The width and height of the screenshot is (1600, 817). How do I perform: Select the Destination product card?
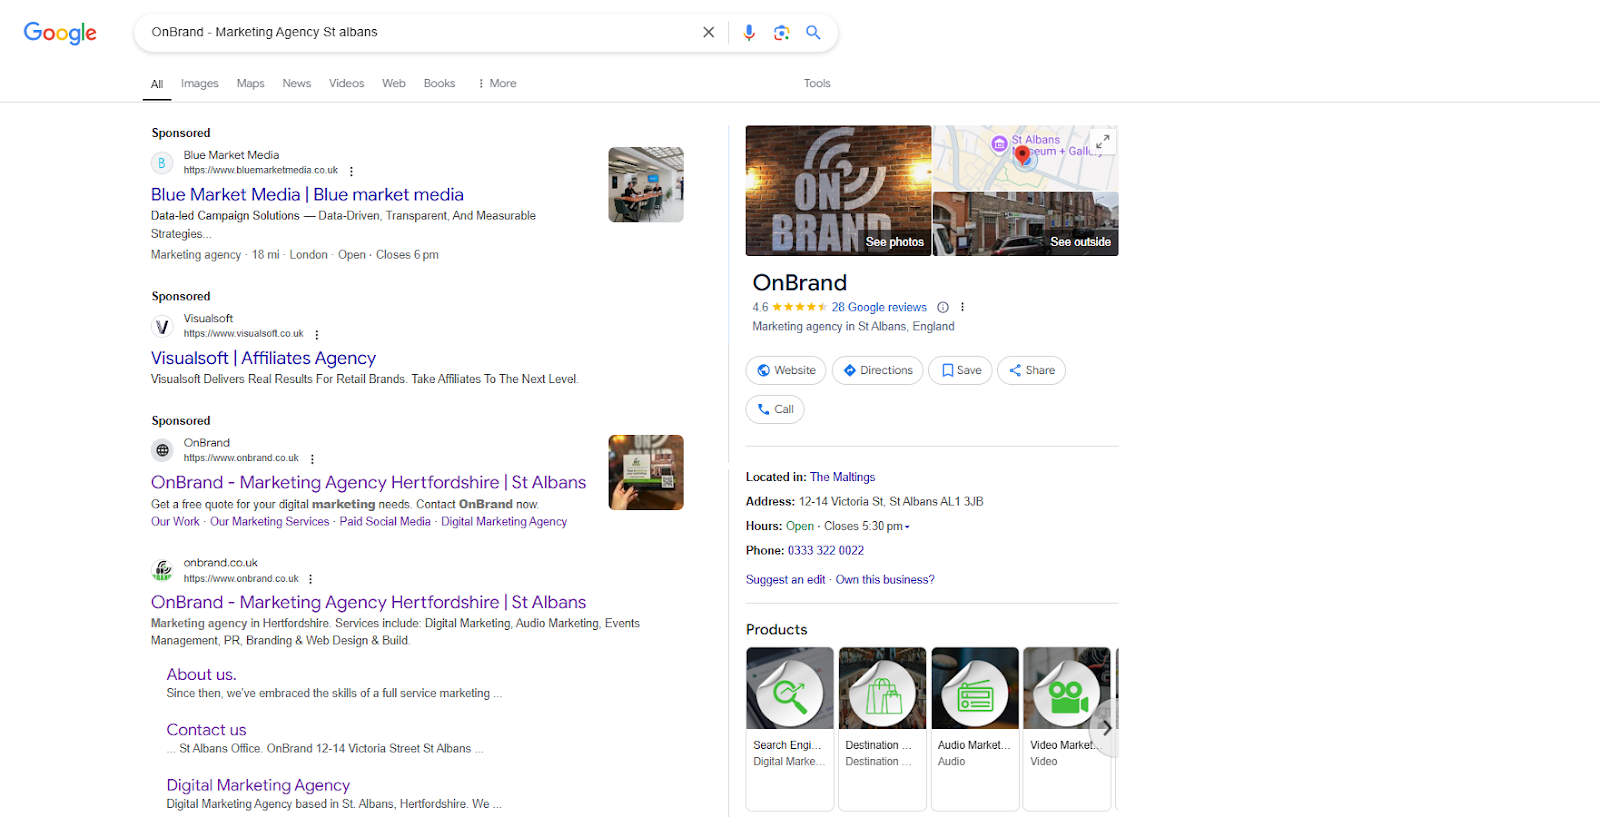pos(882,728)
